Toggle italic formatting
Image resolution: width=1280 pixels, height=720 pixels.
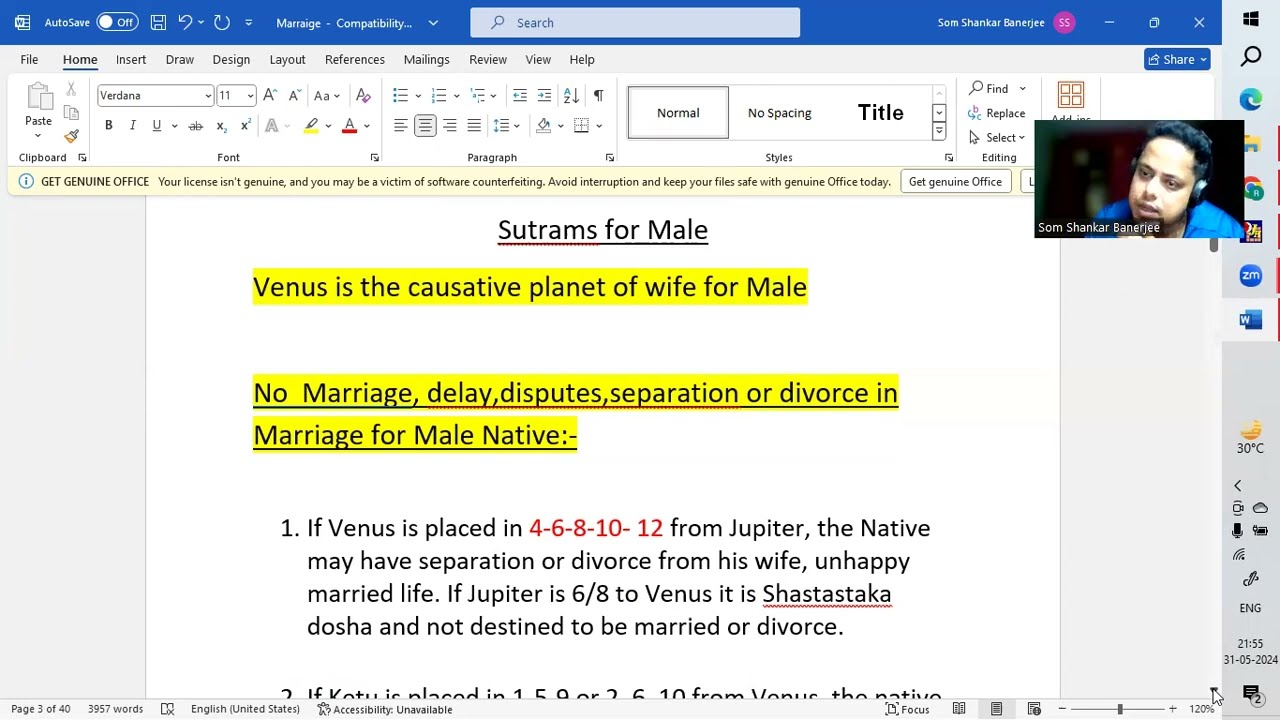[x=132, y=125]
